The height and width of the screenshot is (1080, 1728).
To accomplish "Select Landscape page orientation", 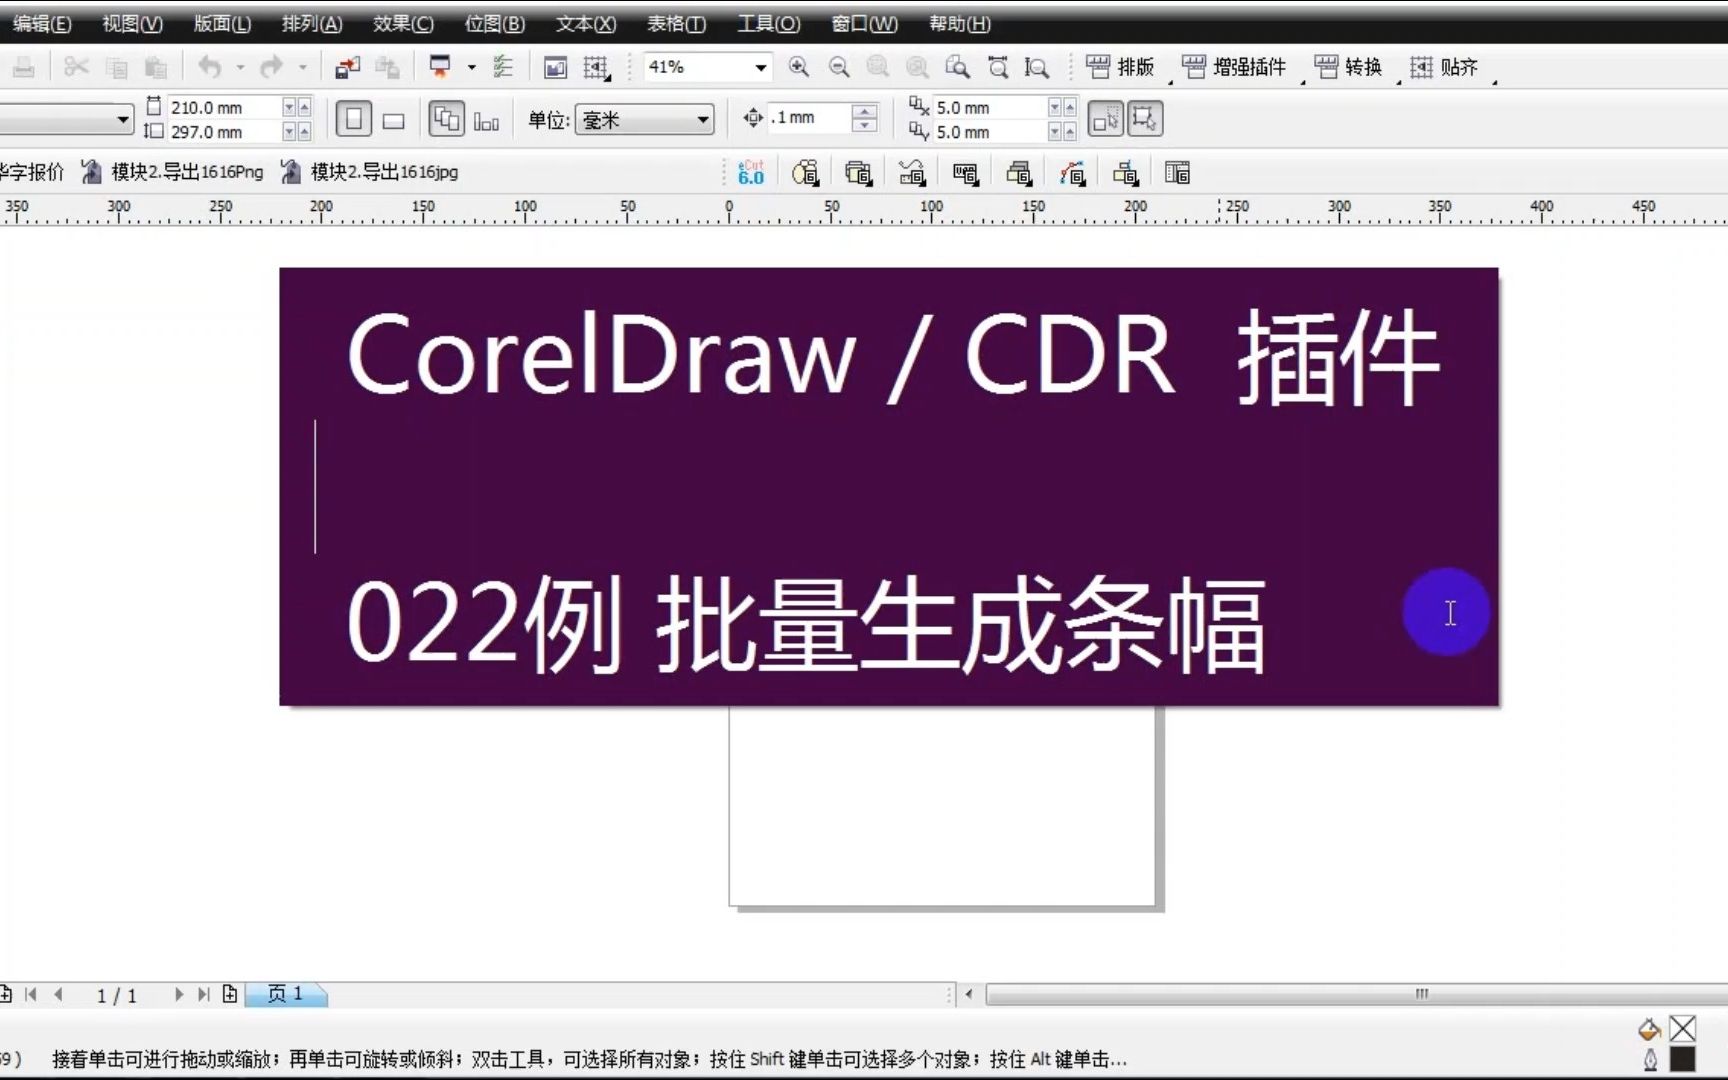I will [394, 120].
